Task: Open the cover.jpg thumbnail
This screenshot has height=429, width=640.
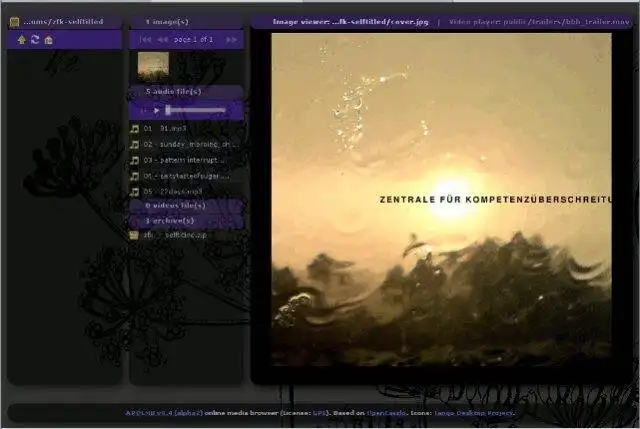Action: (153, 66)
